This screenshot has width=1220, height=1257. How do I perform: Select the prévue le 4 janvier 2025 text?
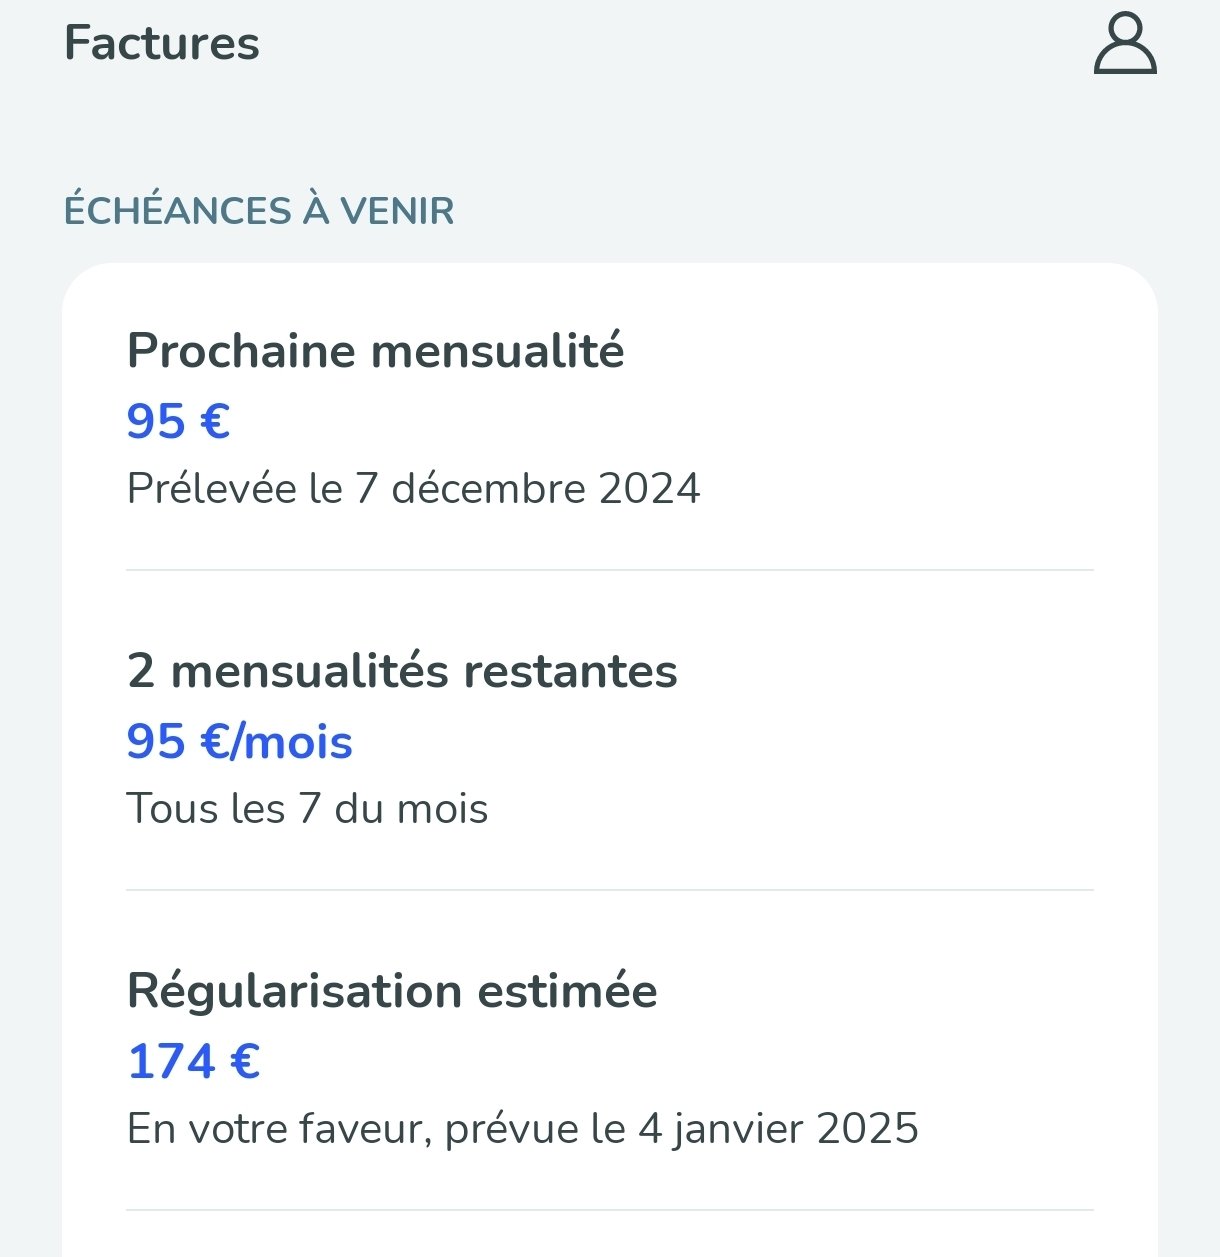682,1129
